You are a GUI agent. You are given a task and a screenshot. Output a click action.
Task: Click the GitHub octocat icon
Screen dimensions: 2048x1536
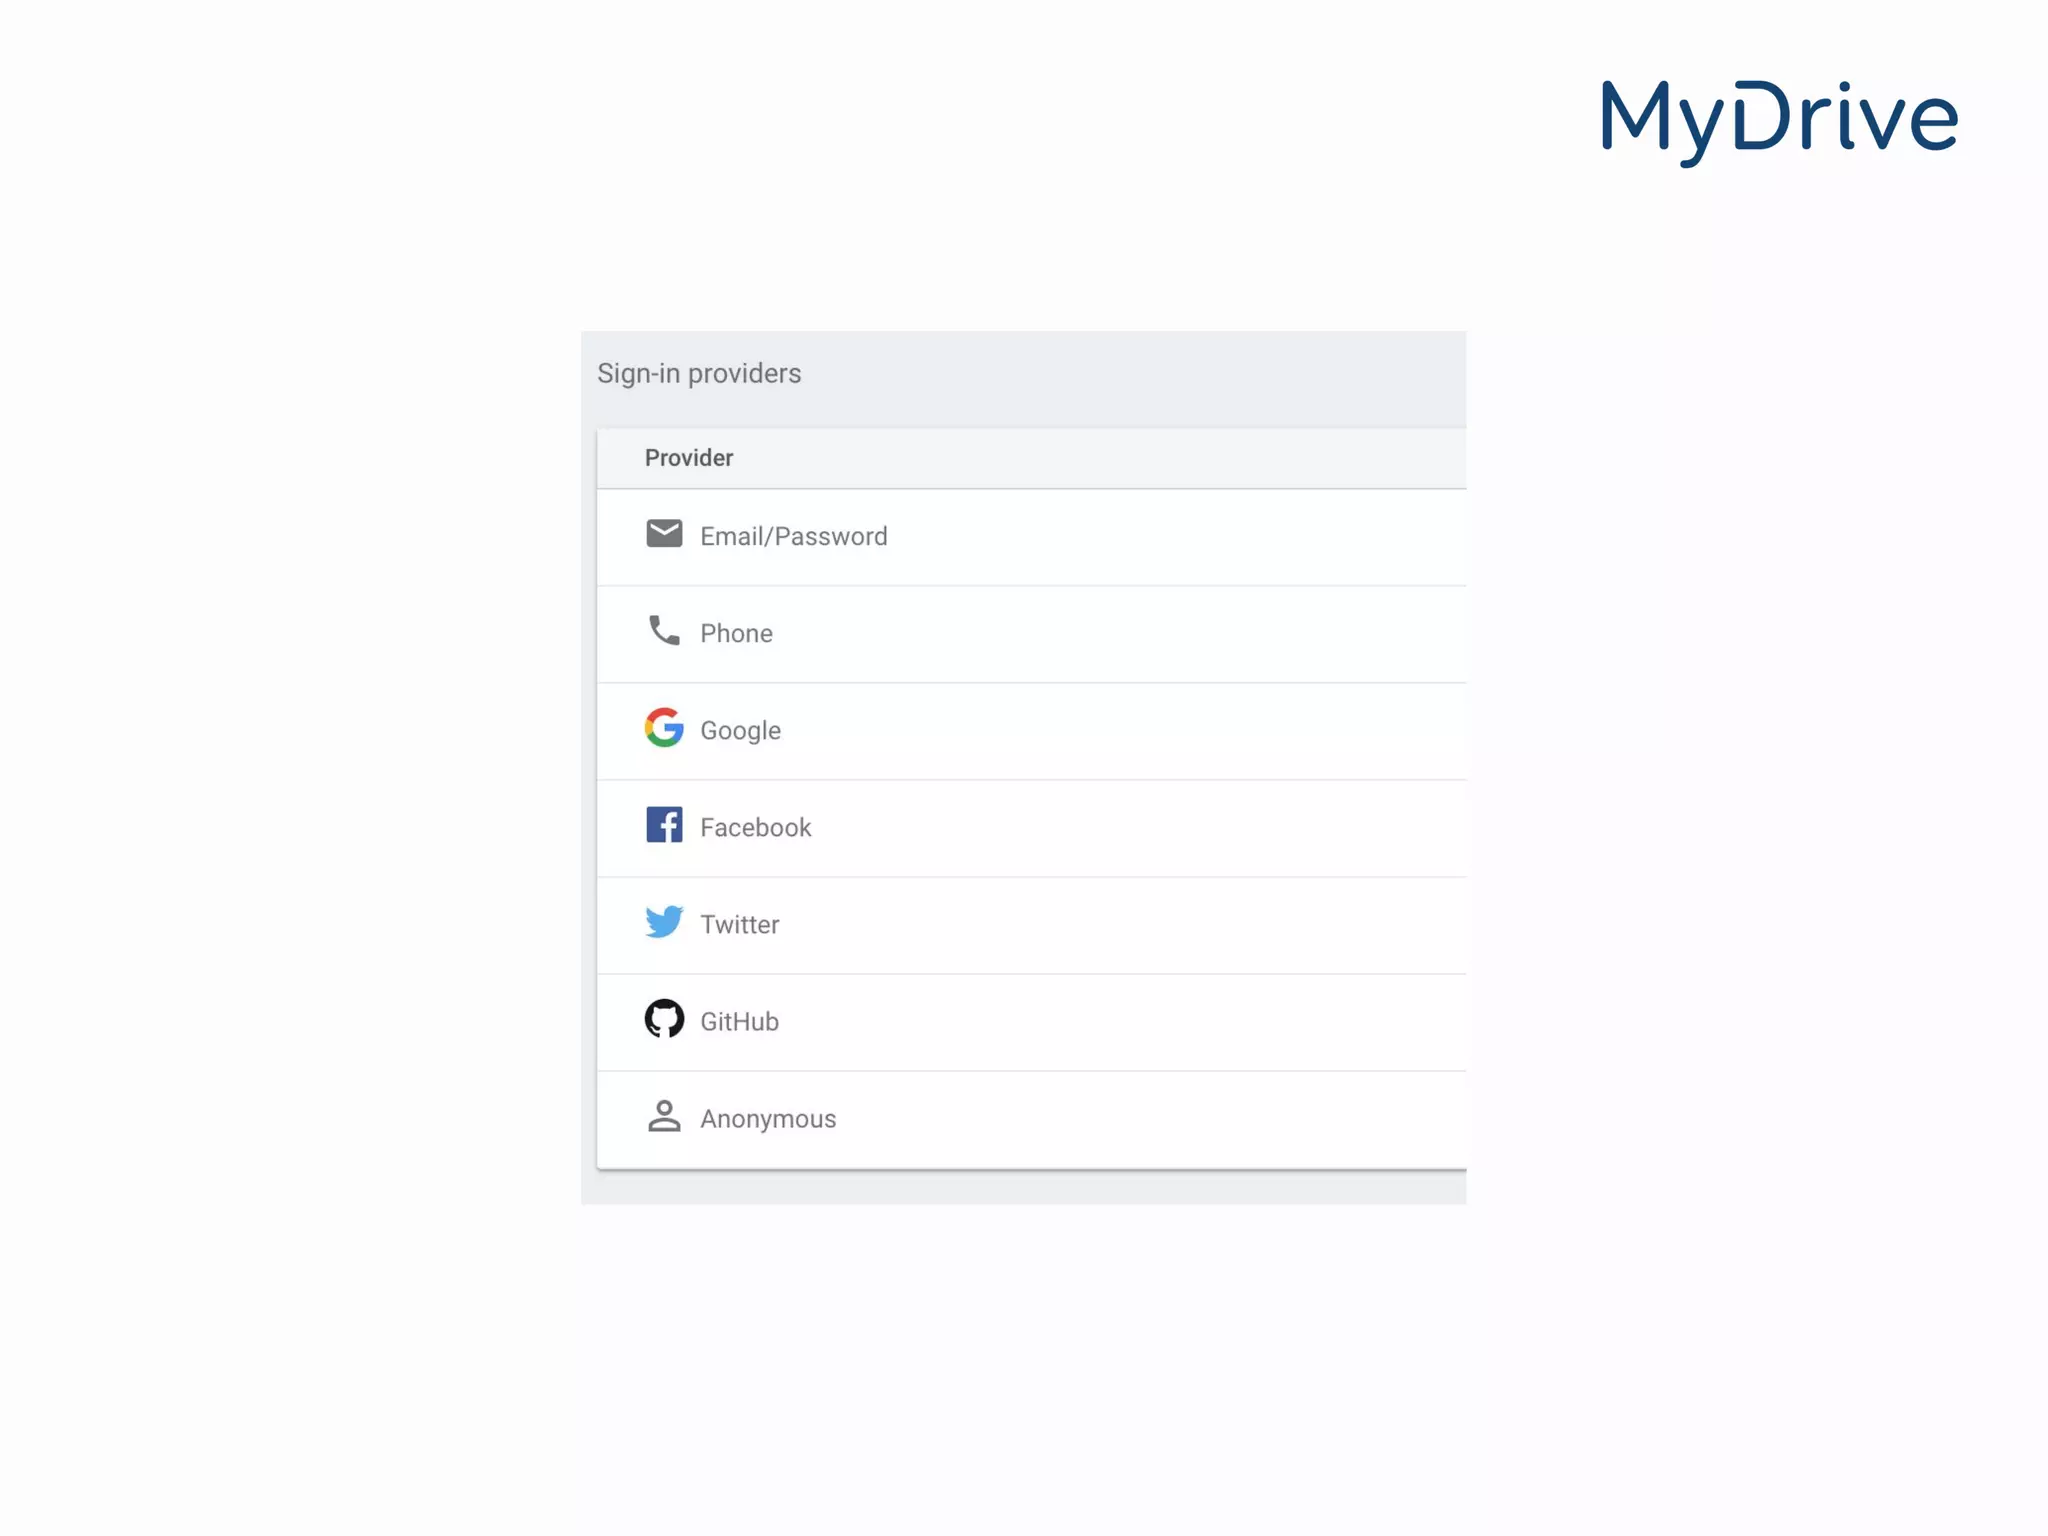(664, 1019)
